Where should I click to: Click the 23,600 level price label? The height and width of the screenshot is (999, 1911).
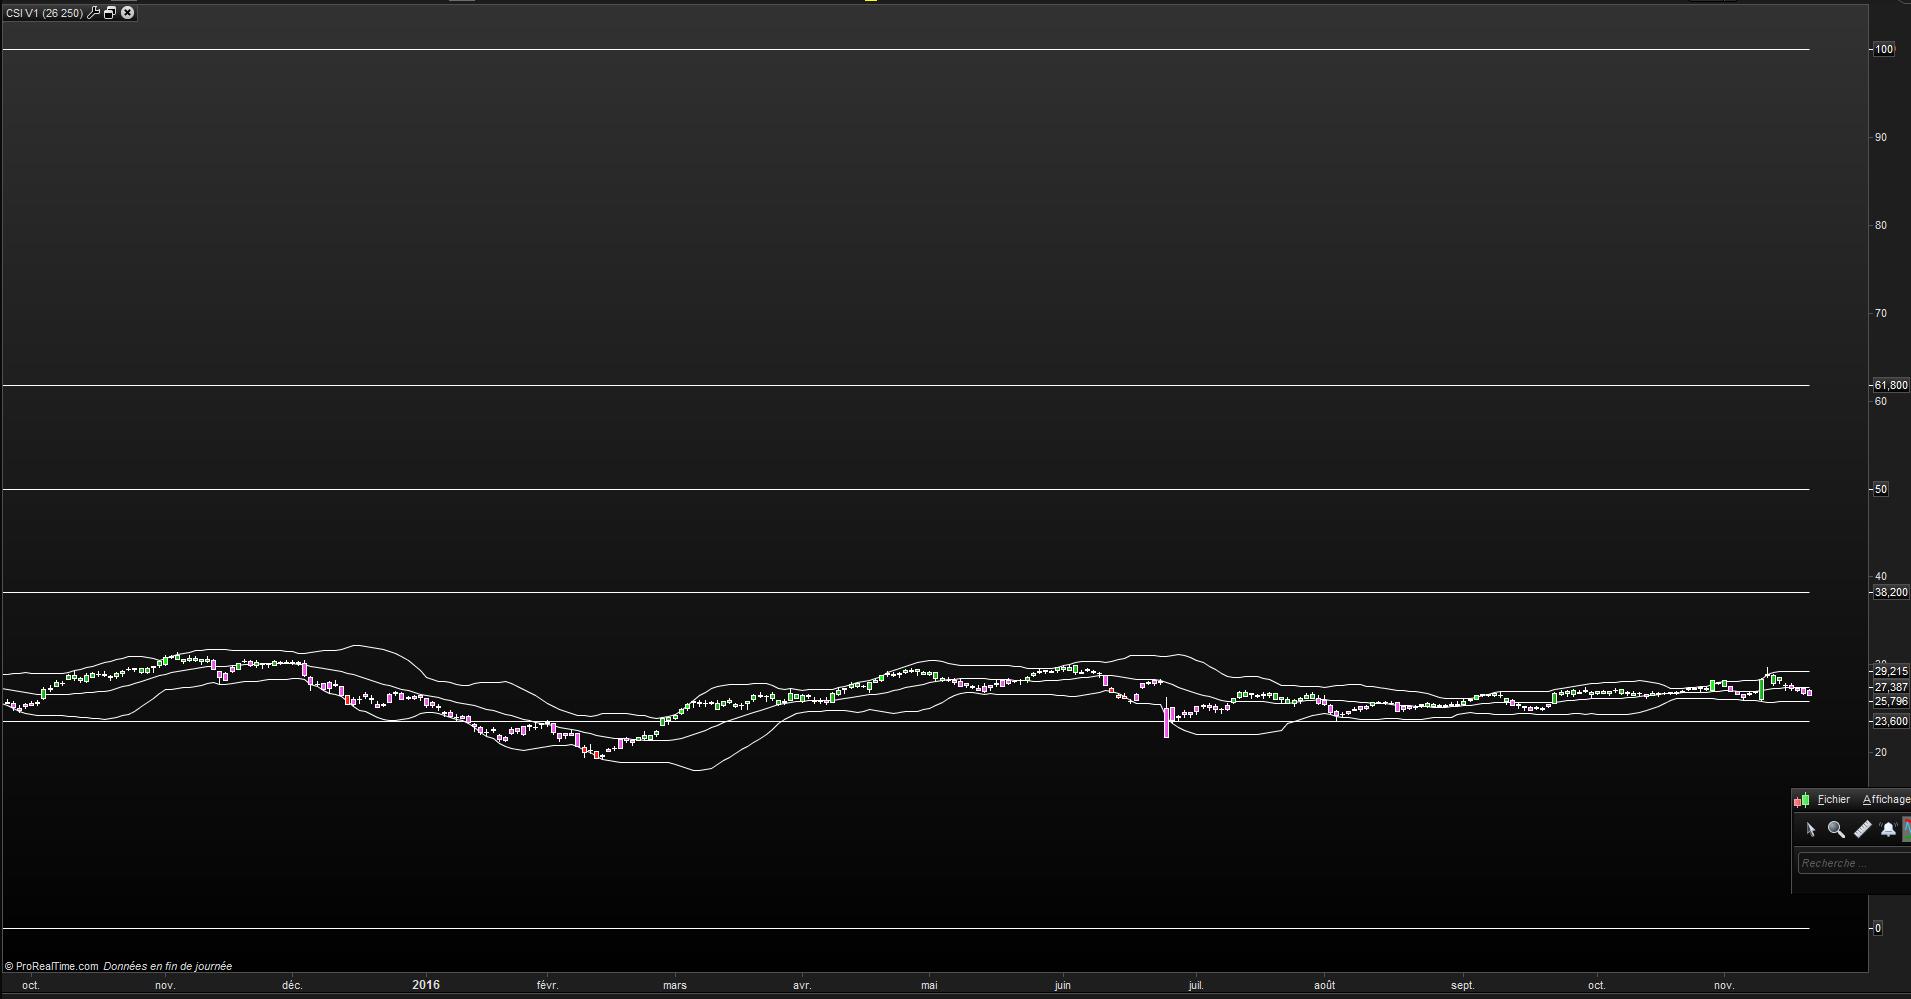click(1890, 721)
